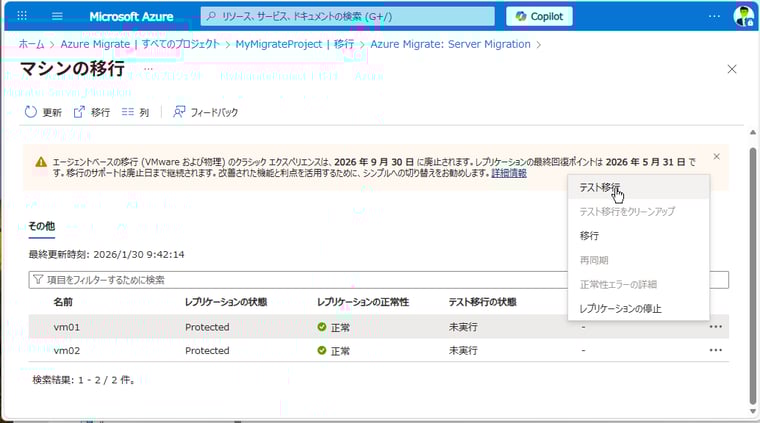Open the ellipsis actions for vm01
Viewport: 760px width, 423px height.
[715, 327]
